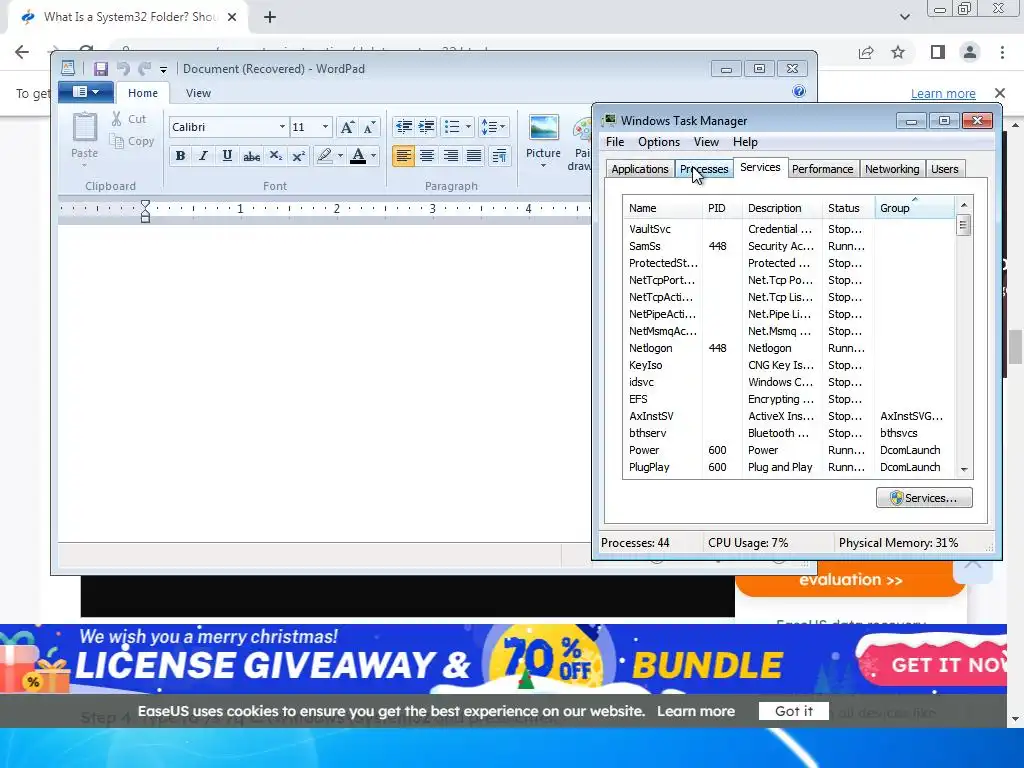Open the Chrome three-dot menu
This screenshot has width=1024, height=768.
point(1002,52)
